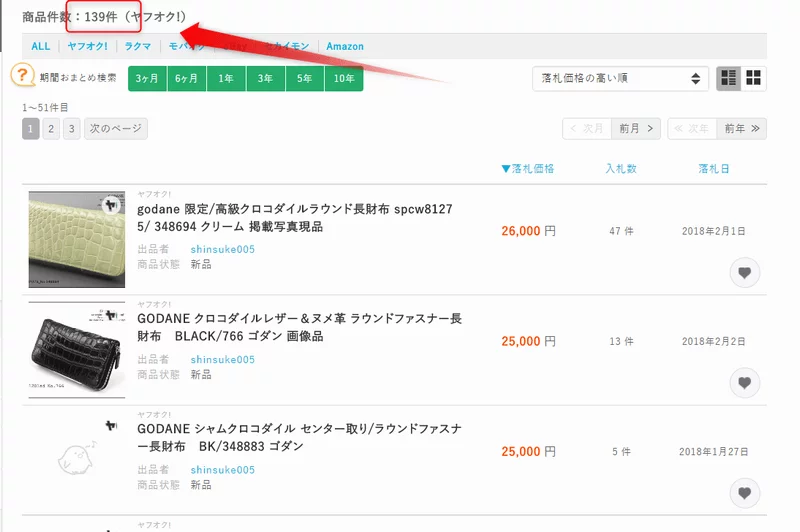This screenshot has width=800, height=532.
Task: Go to results page 3
Action: point(71,129)
